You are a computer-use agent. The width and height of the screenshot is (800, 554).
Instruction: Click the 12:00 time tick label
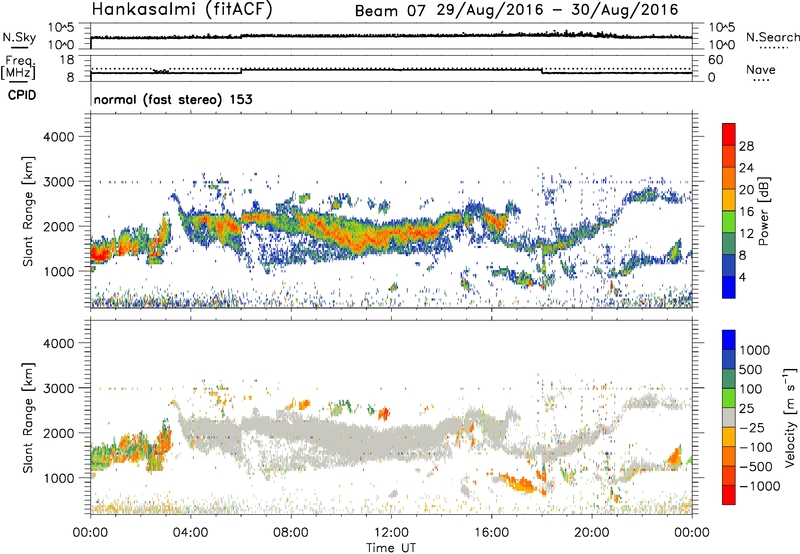(391, 533)
